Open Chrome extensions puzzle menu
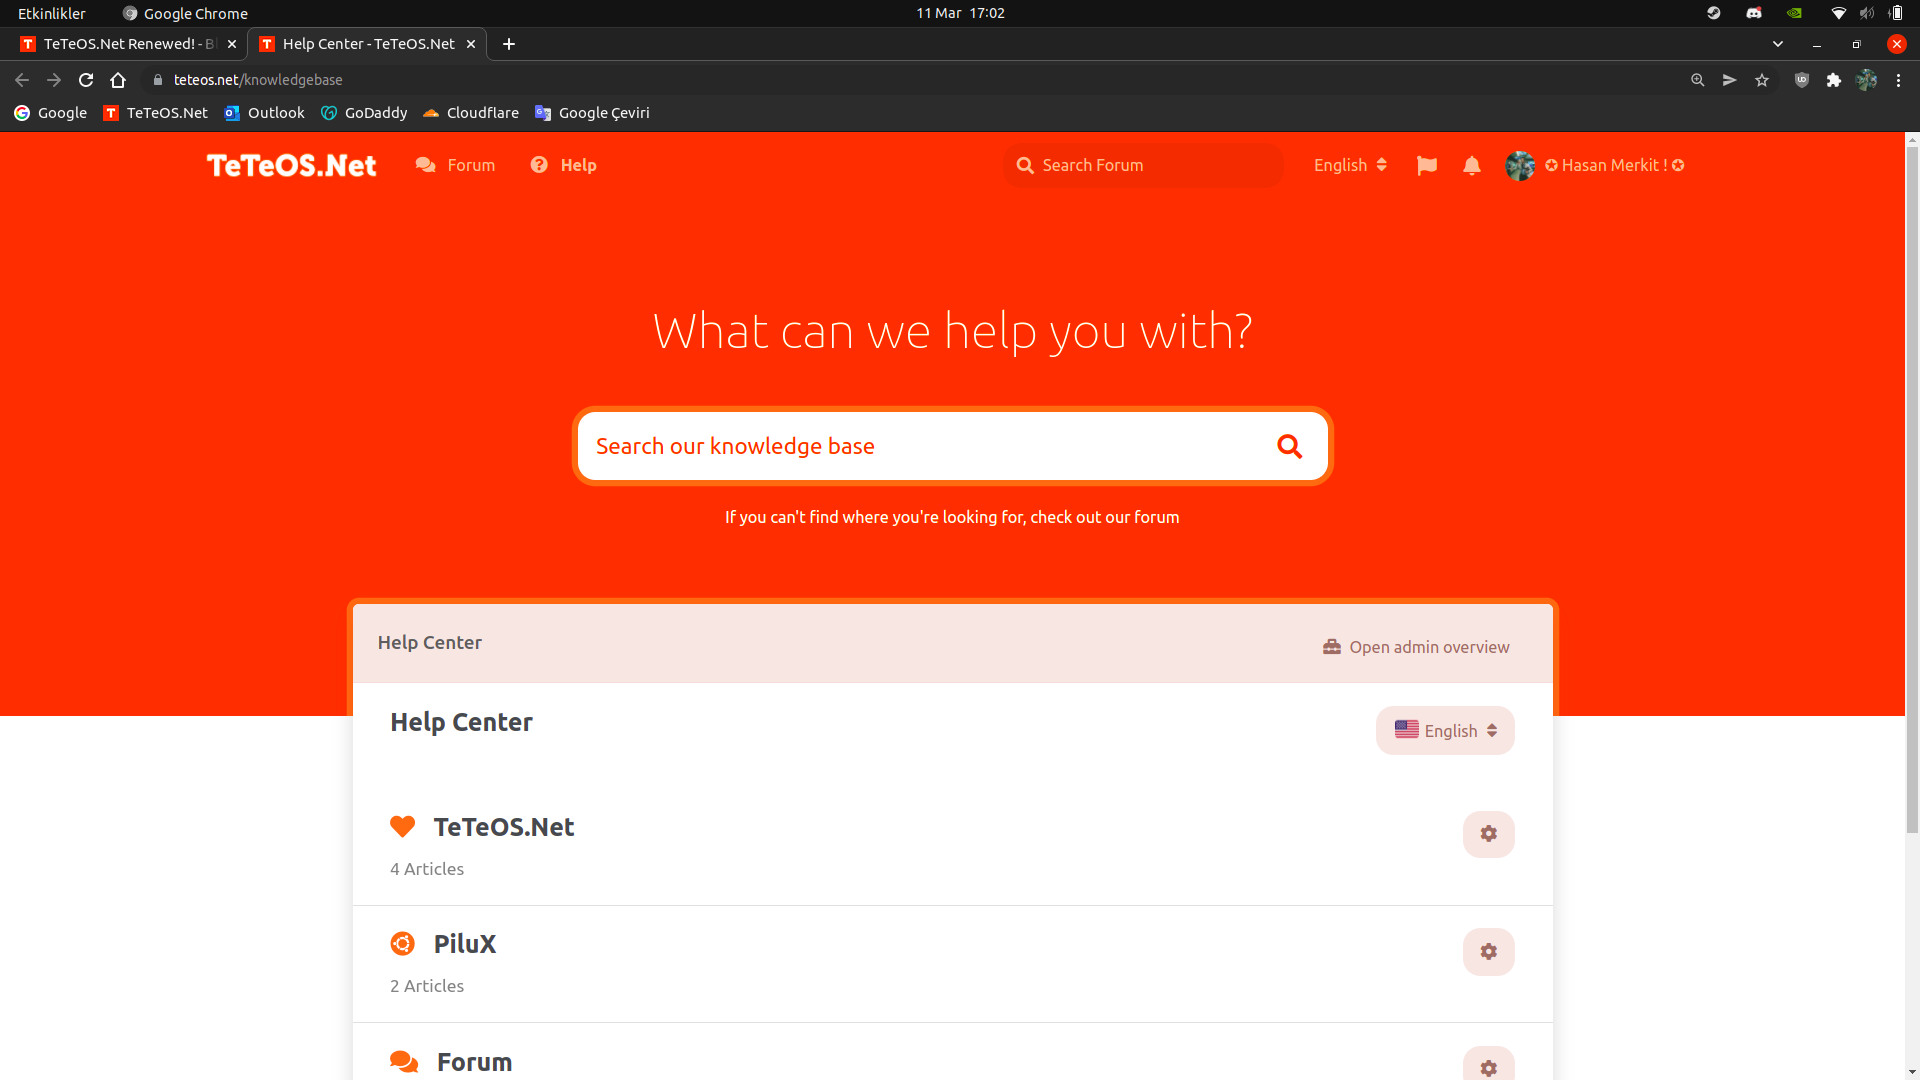 tap(1834, 80)
